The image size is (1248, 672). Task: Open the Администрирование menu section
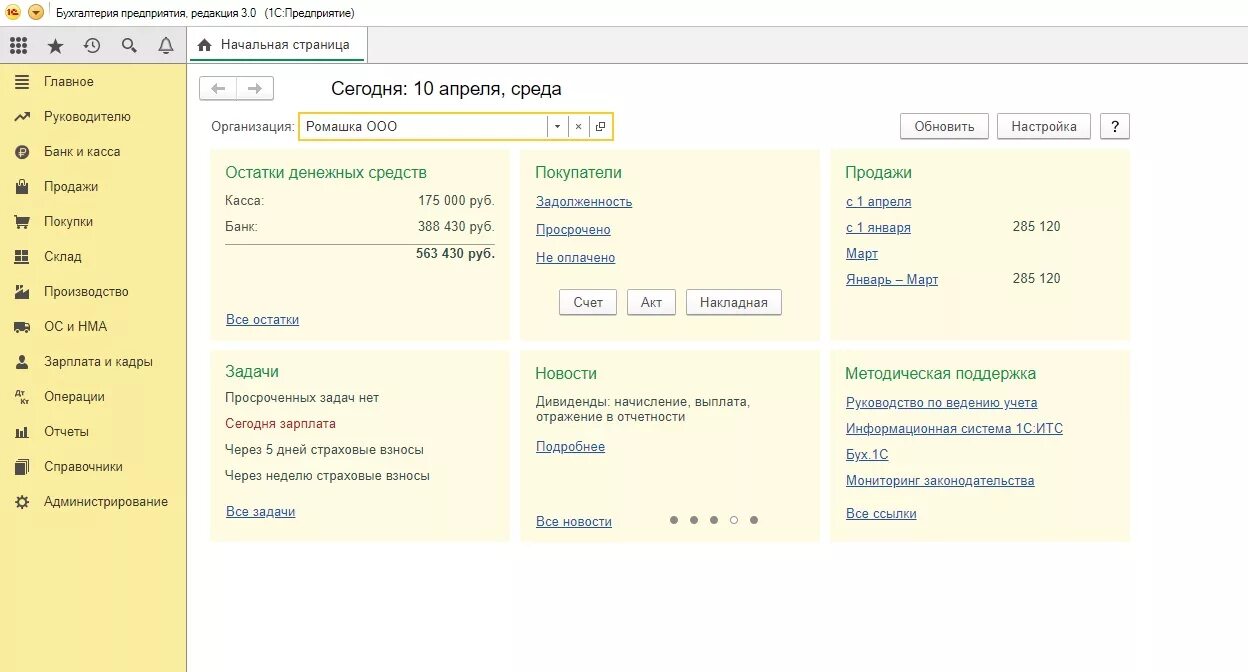[x=109, y=501]
